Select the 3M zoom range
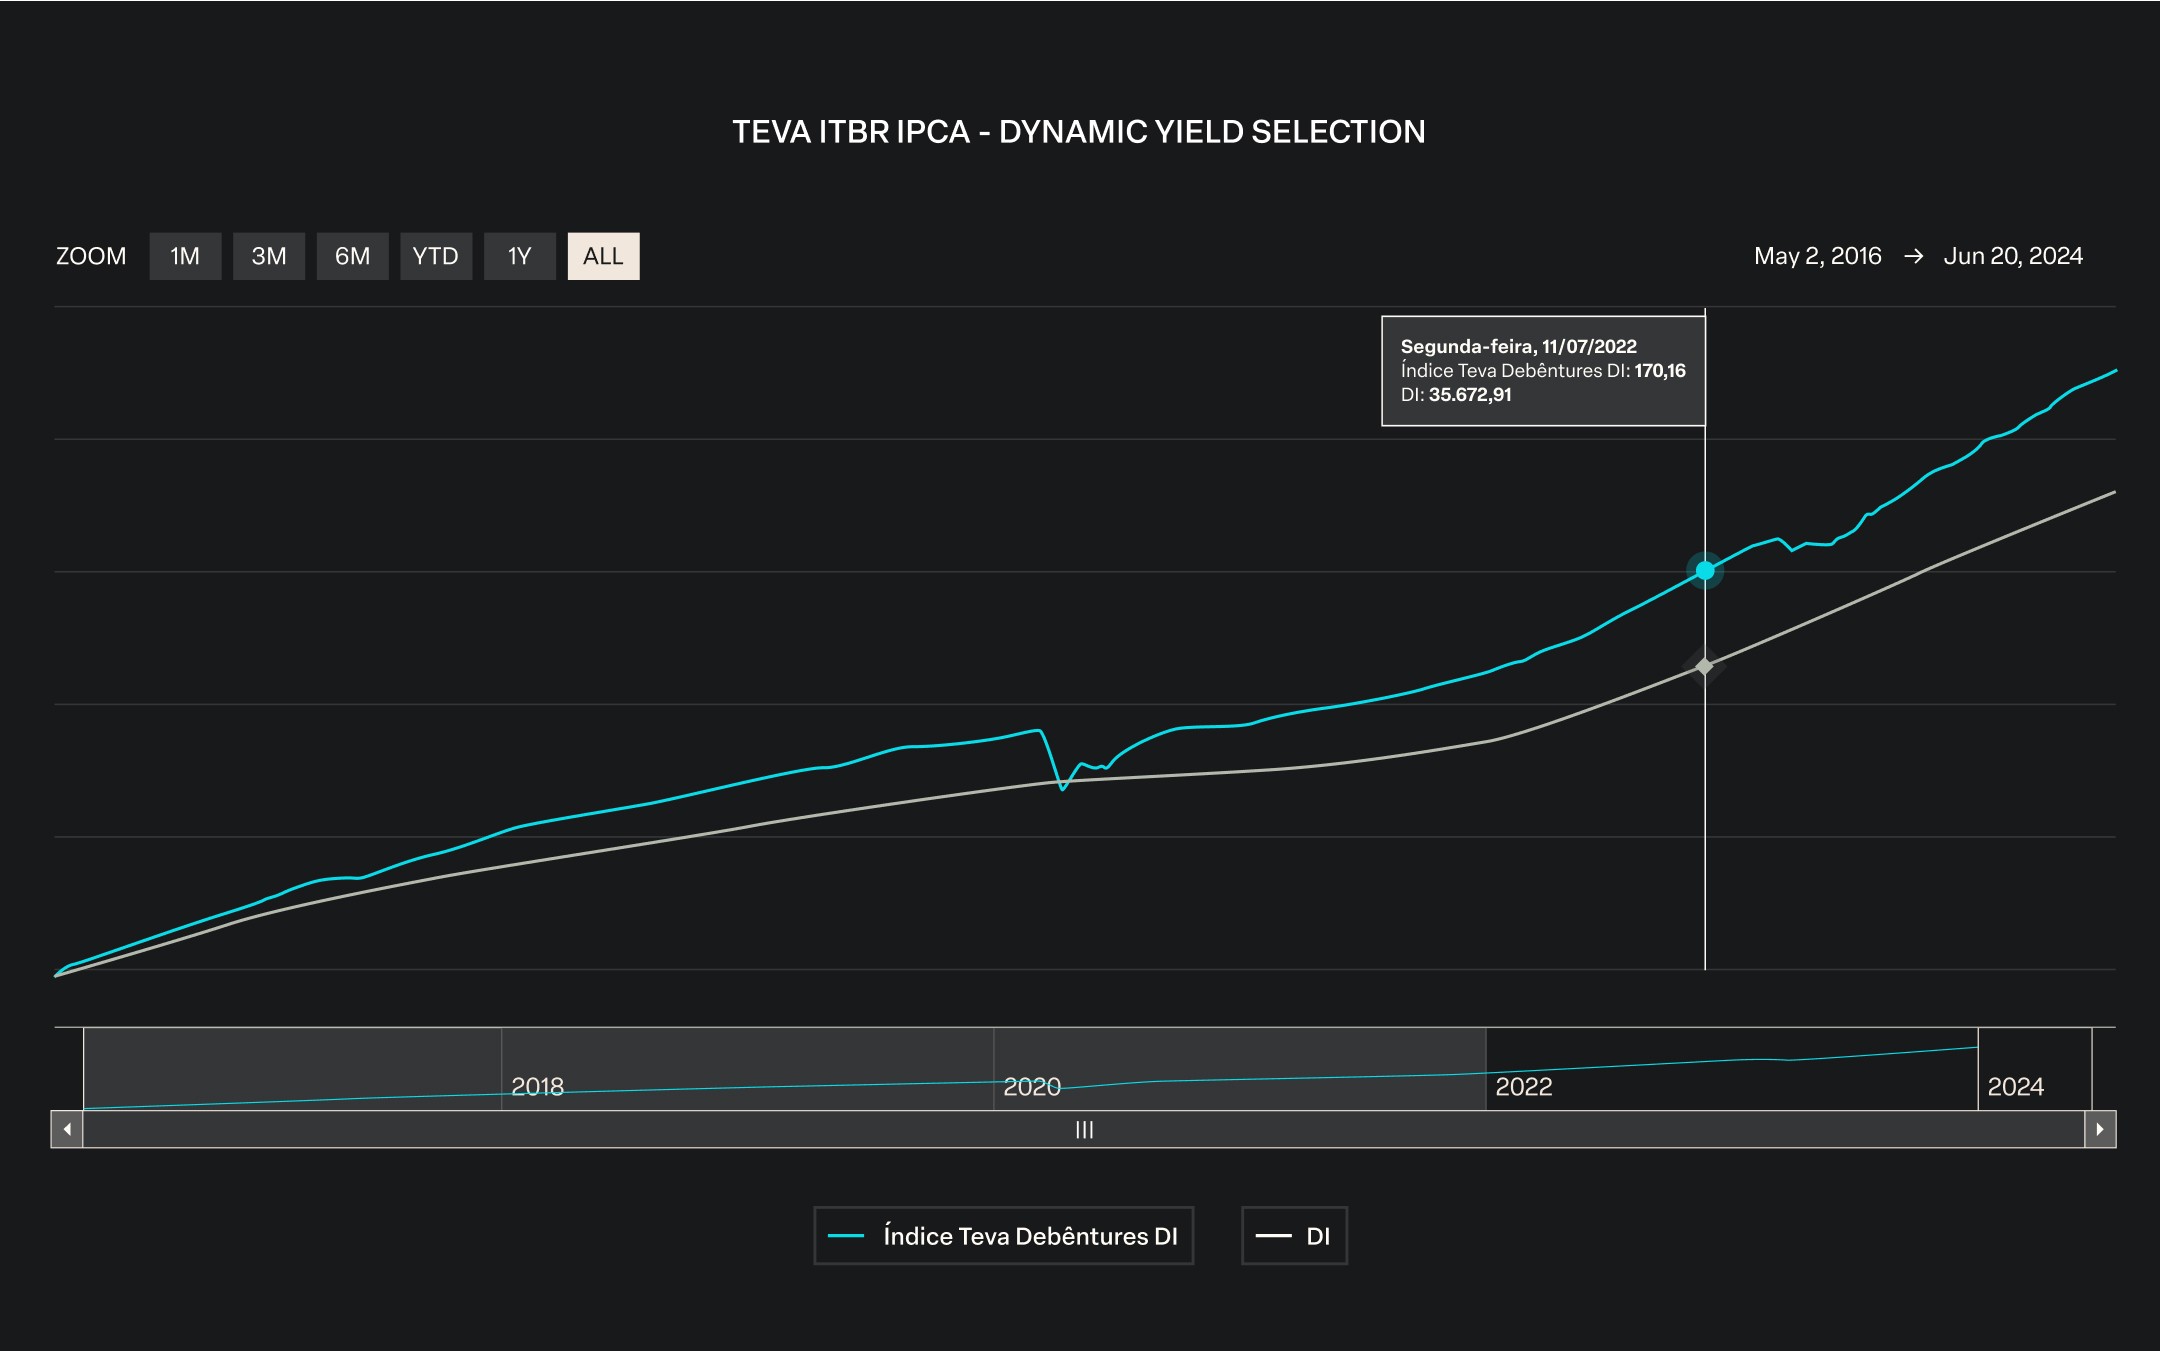 coord(268,256)
